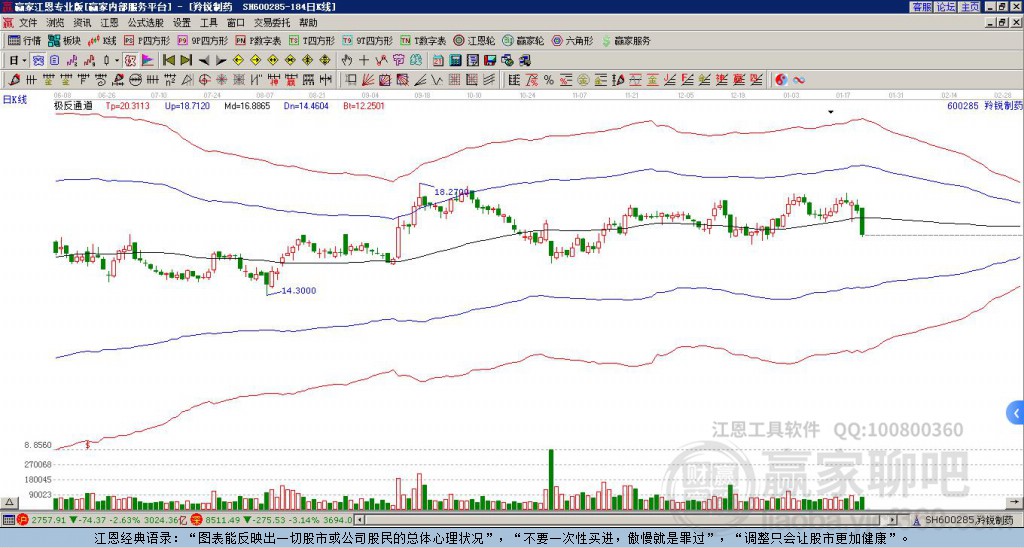Click the 主页 homepage button

969,7
